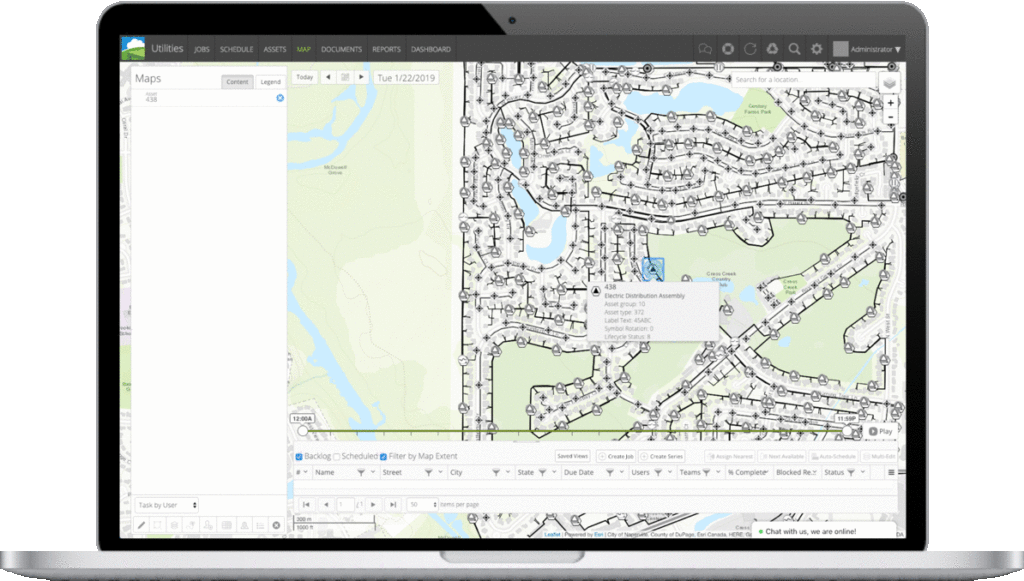Zoom out on the map
Screen dimensions: 1024x581
coord(890,117)
